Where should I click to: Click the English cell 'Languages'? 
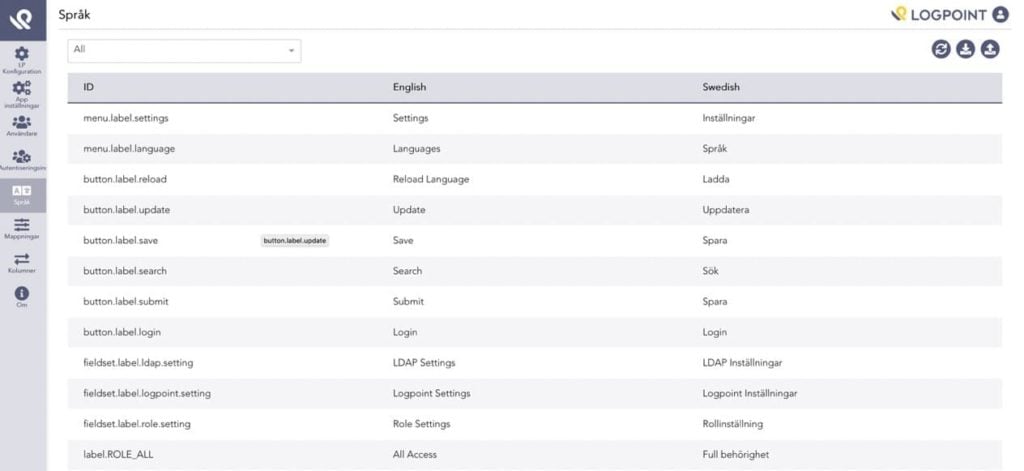[x=416, y=149]
